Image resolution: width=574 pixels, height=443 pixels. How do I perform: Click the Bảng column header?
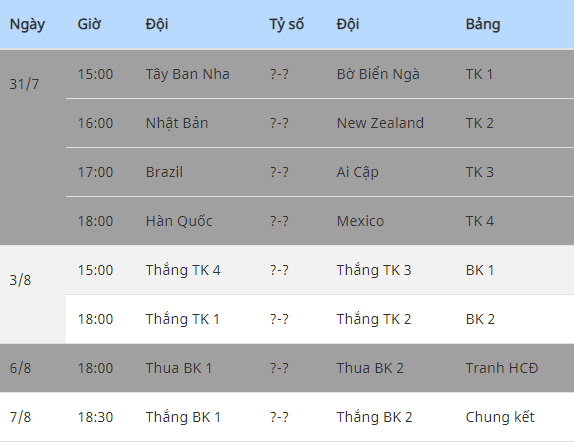click(x=483, y=25)
